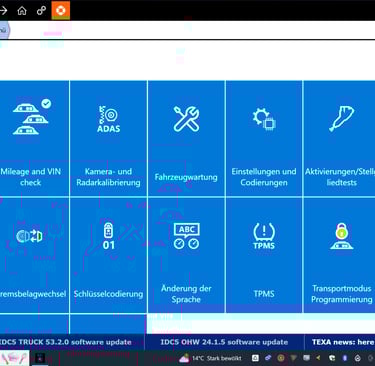Open the Aktivierungen/Stellgliedtests tile
The height and width of the screenshot is (366, 375).
click(339, 138)
